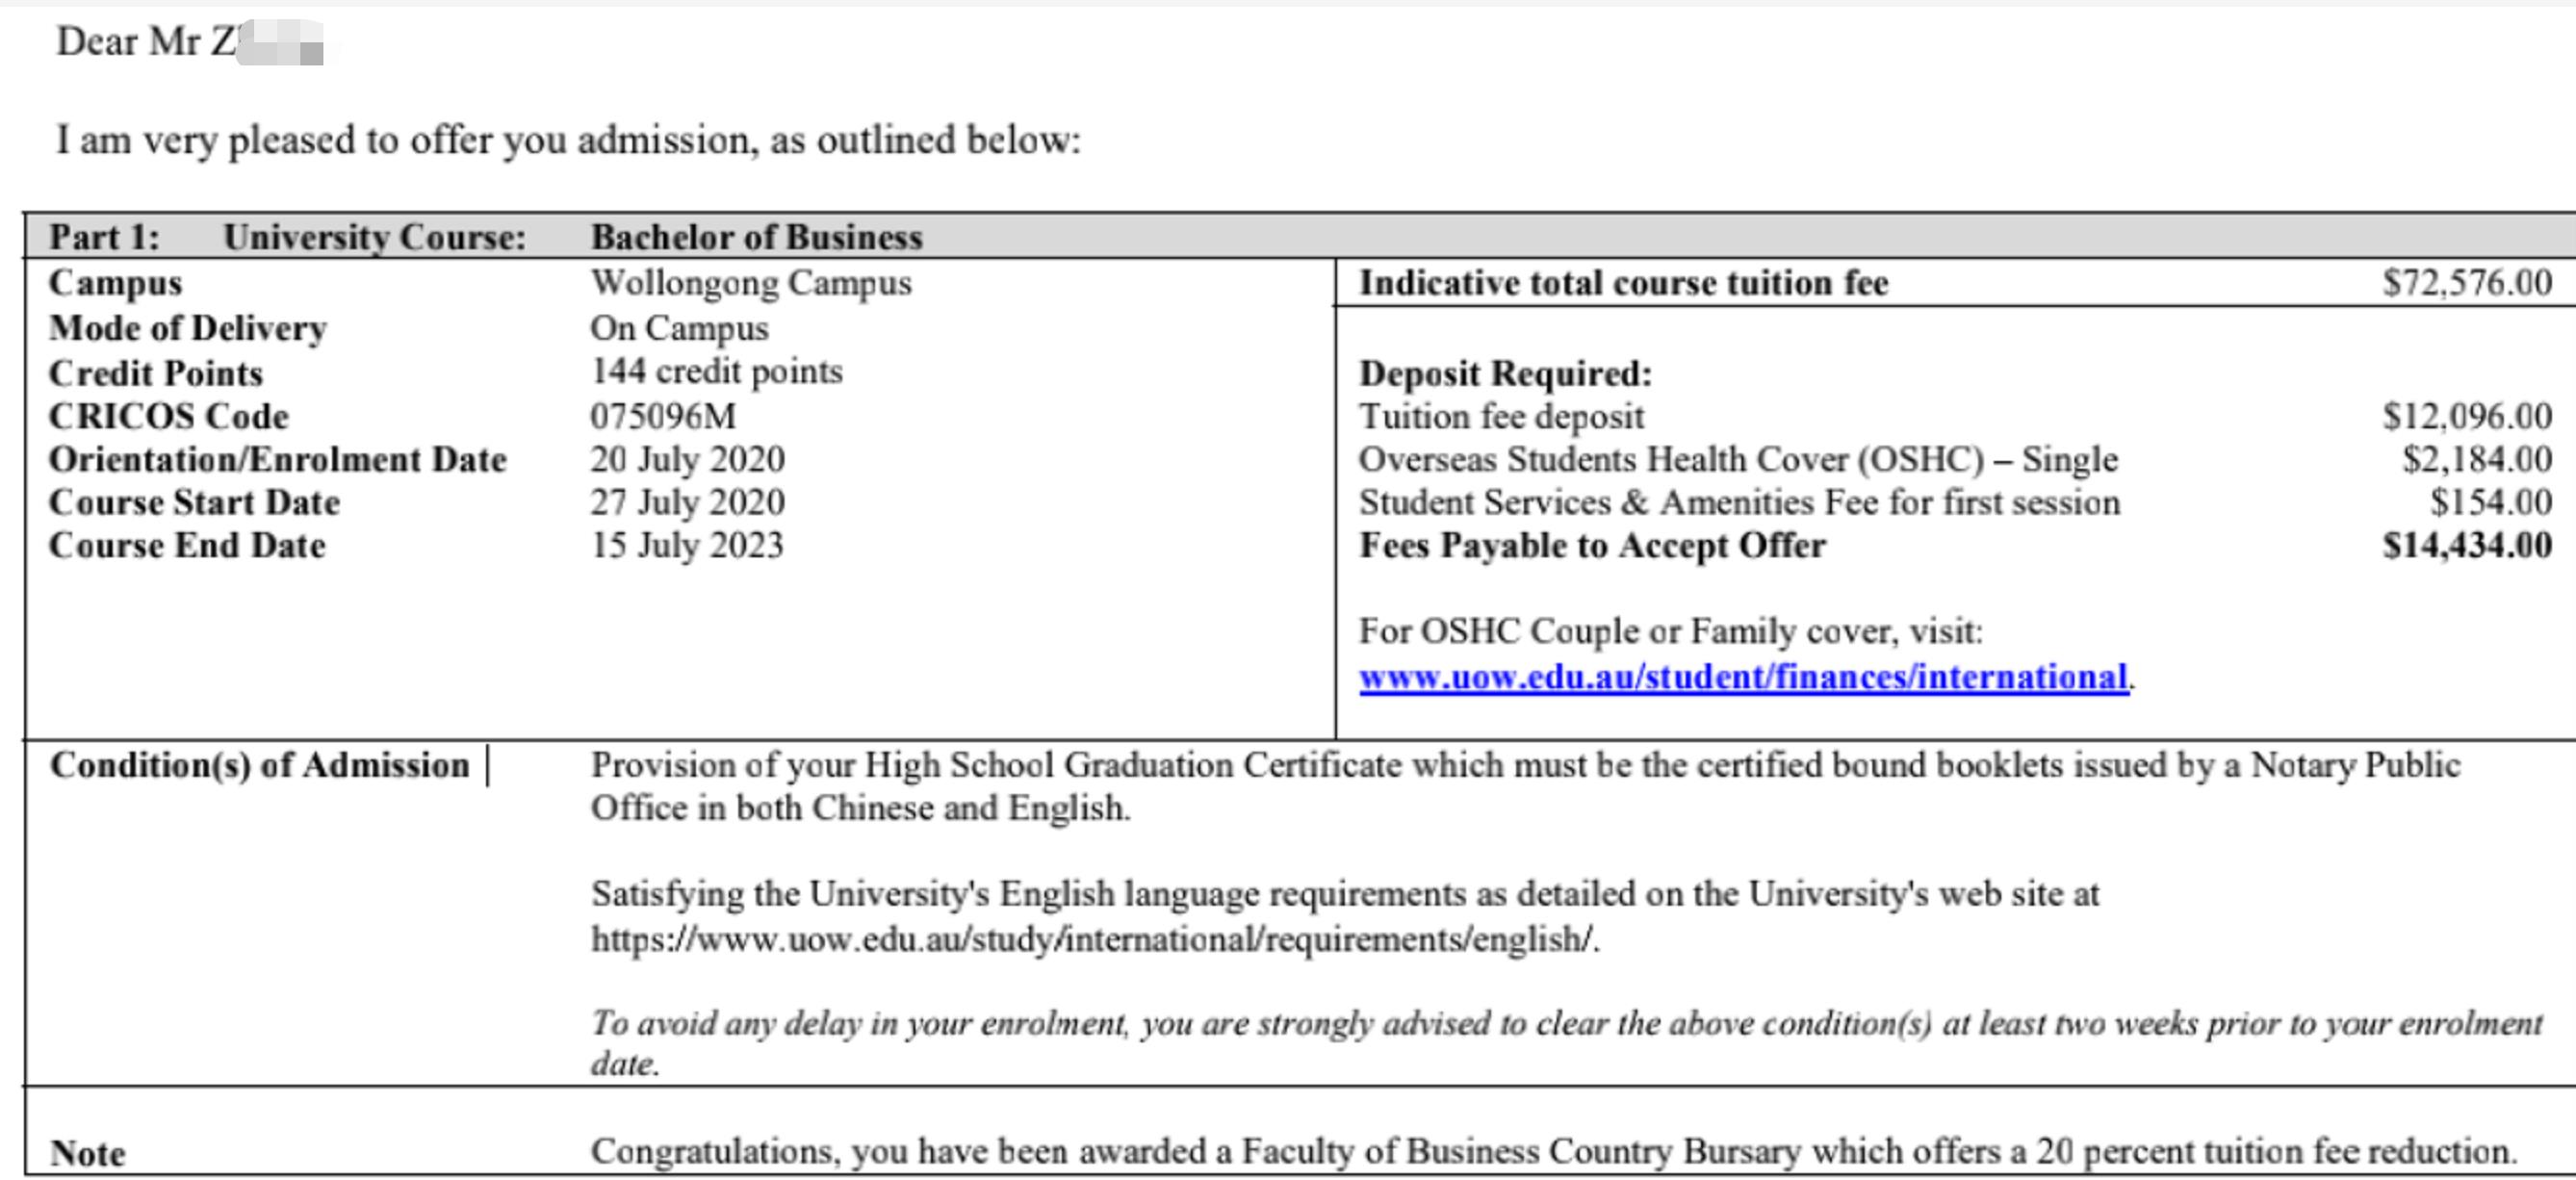Open the uow.edu.au student finances international link
2576x1180 pixels.
[x=1742, y=678]
